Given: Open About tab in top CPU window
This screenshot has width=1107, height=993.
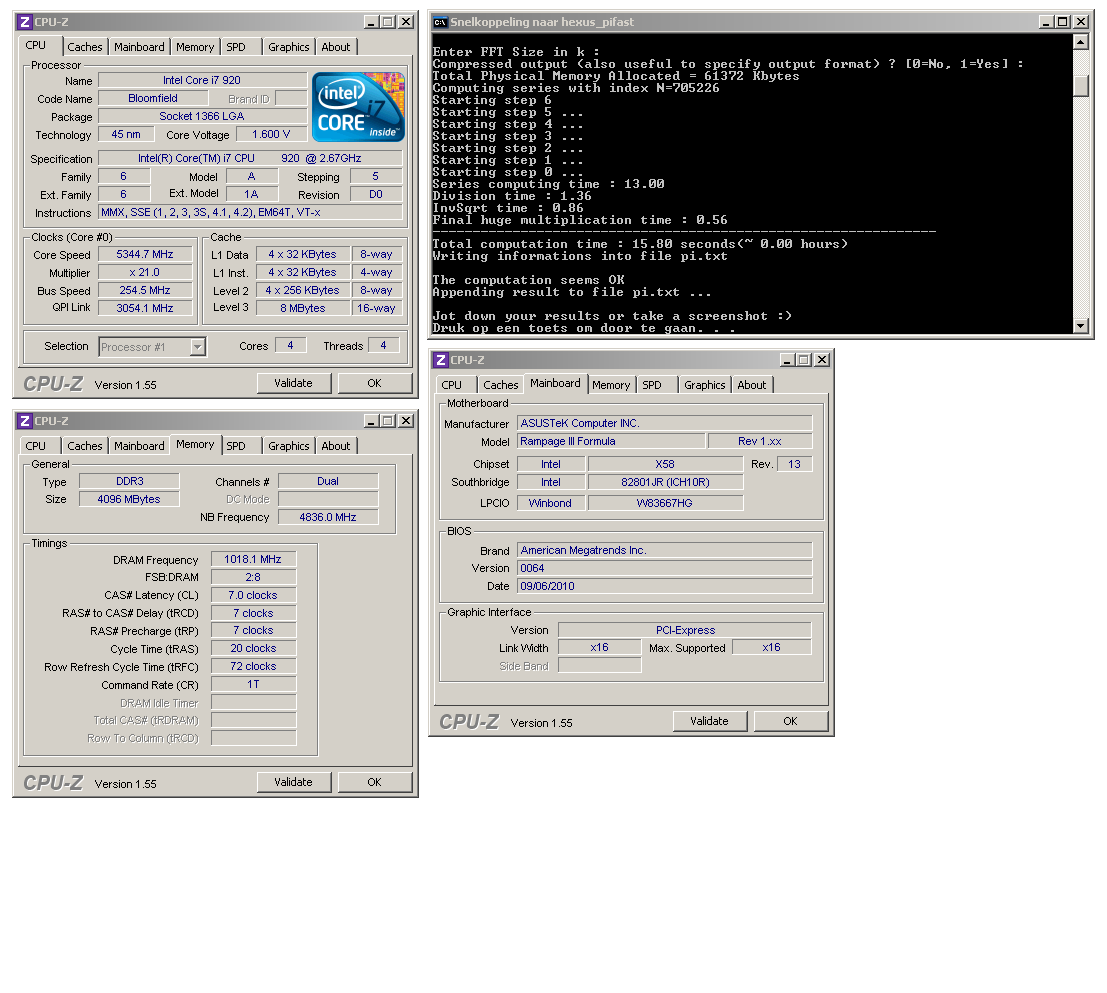Looking at the screenshot, I should click(335, 47).
